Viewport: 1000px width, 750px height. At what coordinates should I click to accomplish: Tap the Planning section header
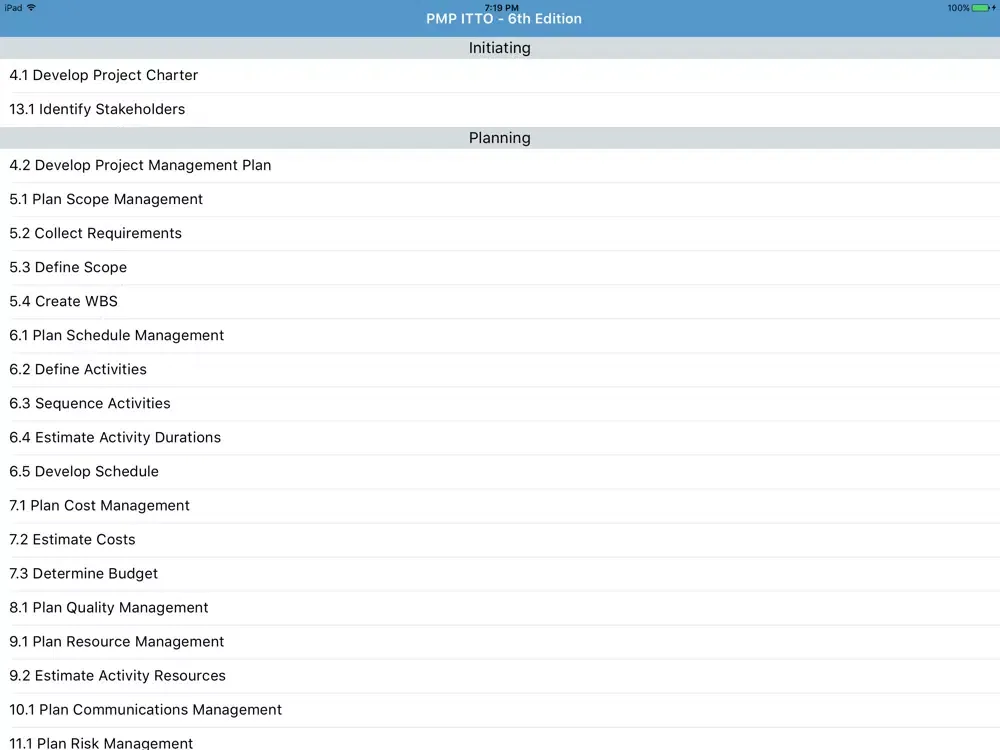500,138
